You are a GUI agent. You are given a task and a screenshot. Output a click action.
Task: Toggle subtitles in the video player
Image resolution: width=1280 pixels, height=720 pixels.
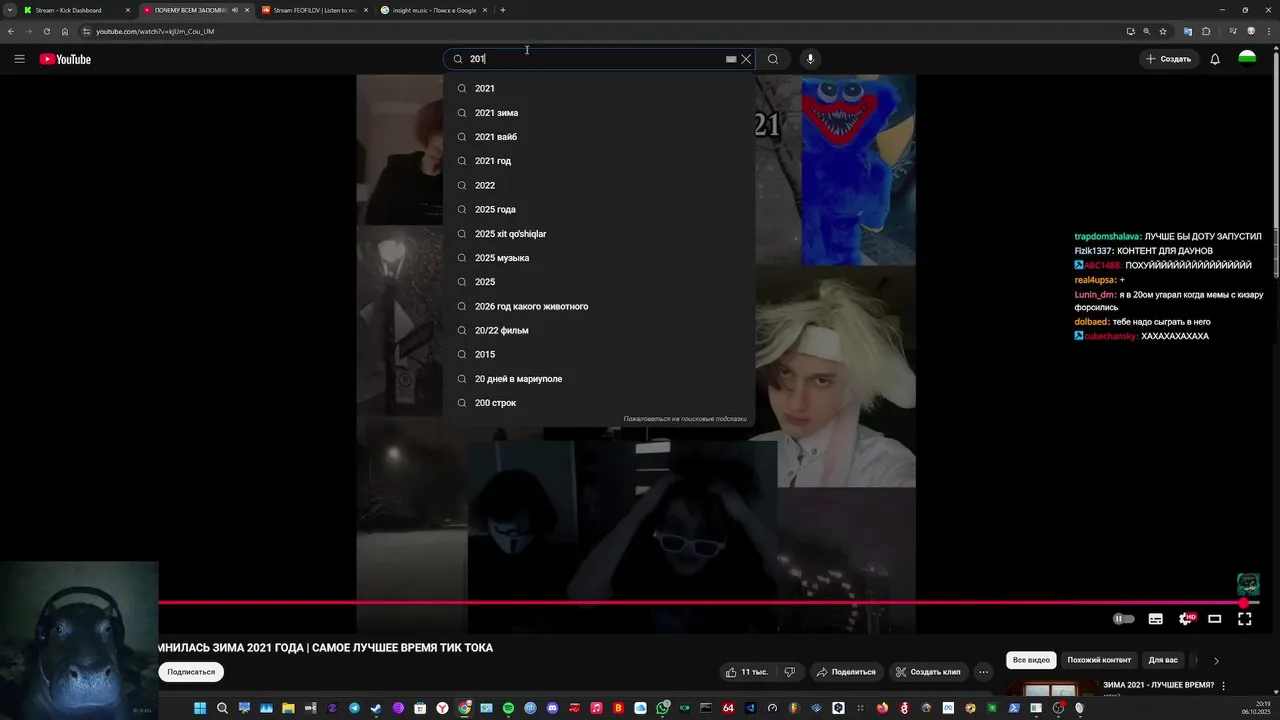click(x=1155, y=619)
